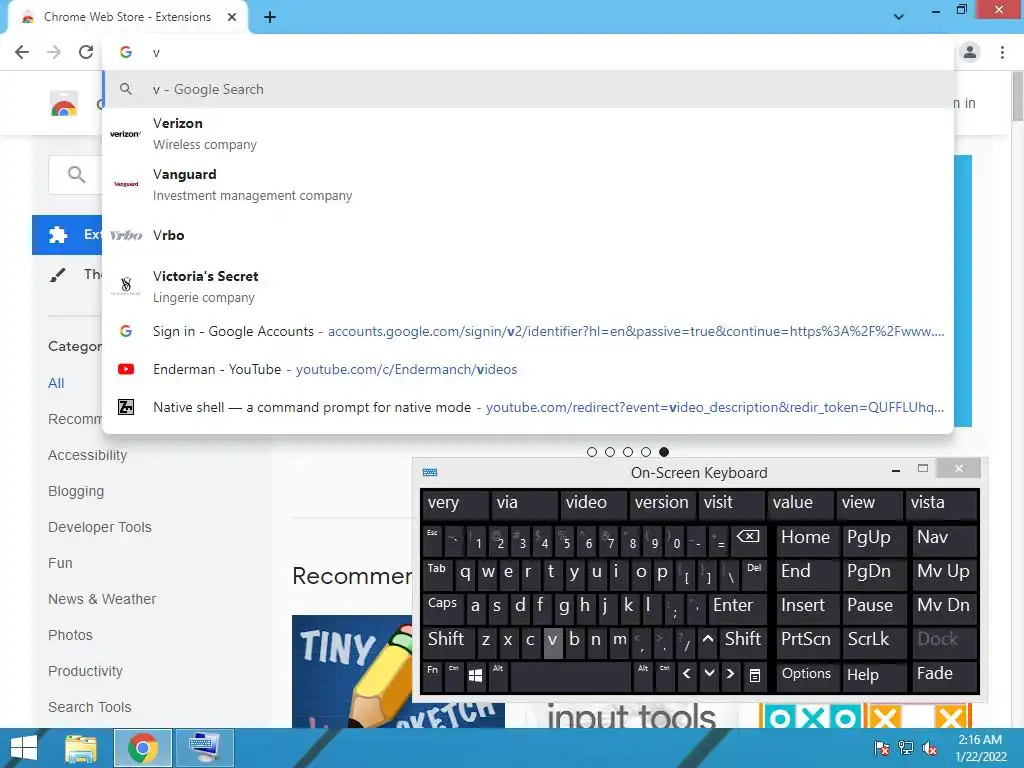Select News & Weather category
Viewport: 1024px width, 768px height.
pos(102,599)
